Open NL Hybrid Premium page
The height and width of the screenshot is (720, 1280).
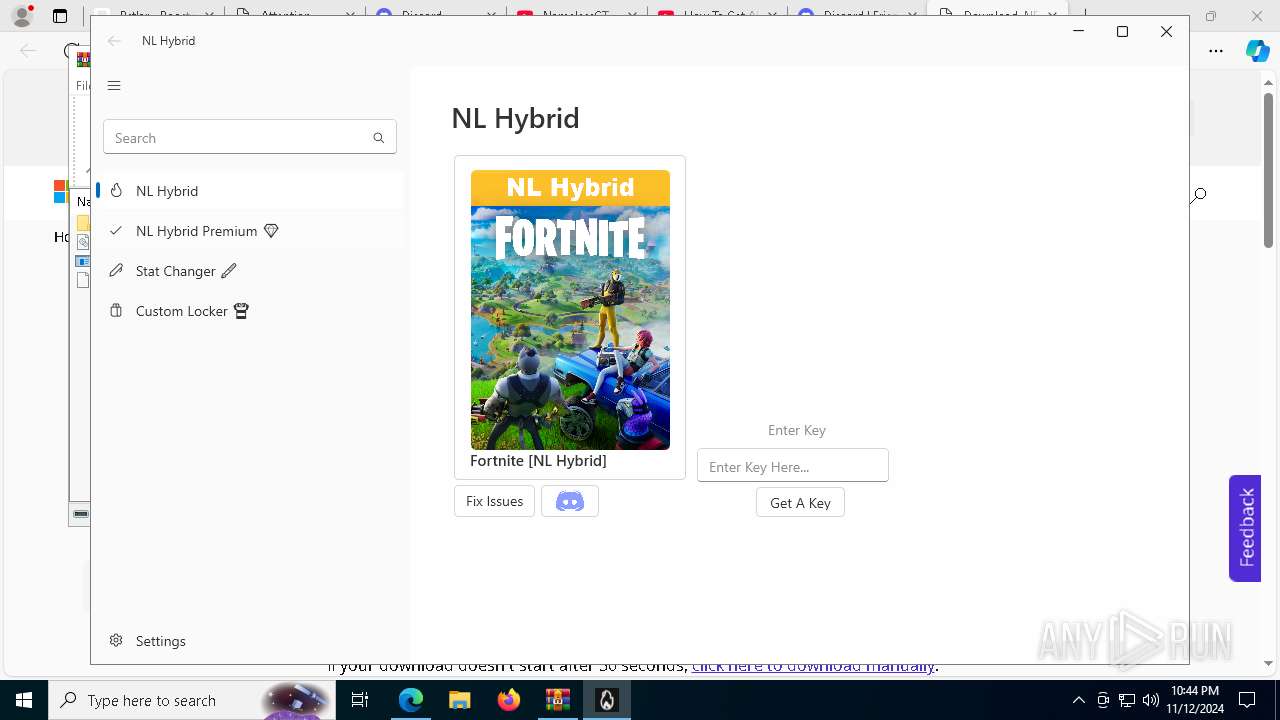tap(250, 231)
